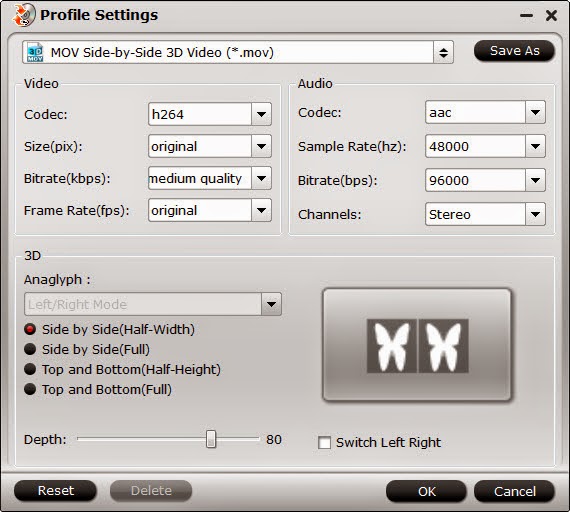Click the Profile Settings app logo icon
This screenshot has height=512, width=570.
pyautogui.click(x=24, y=15)
